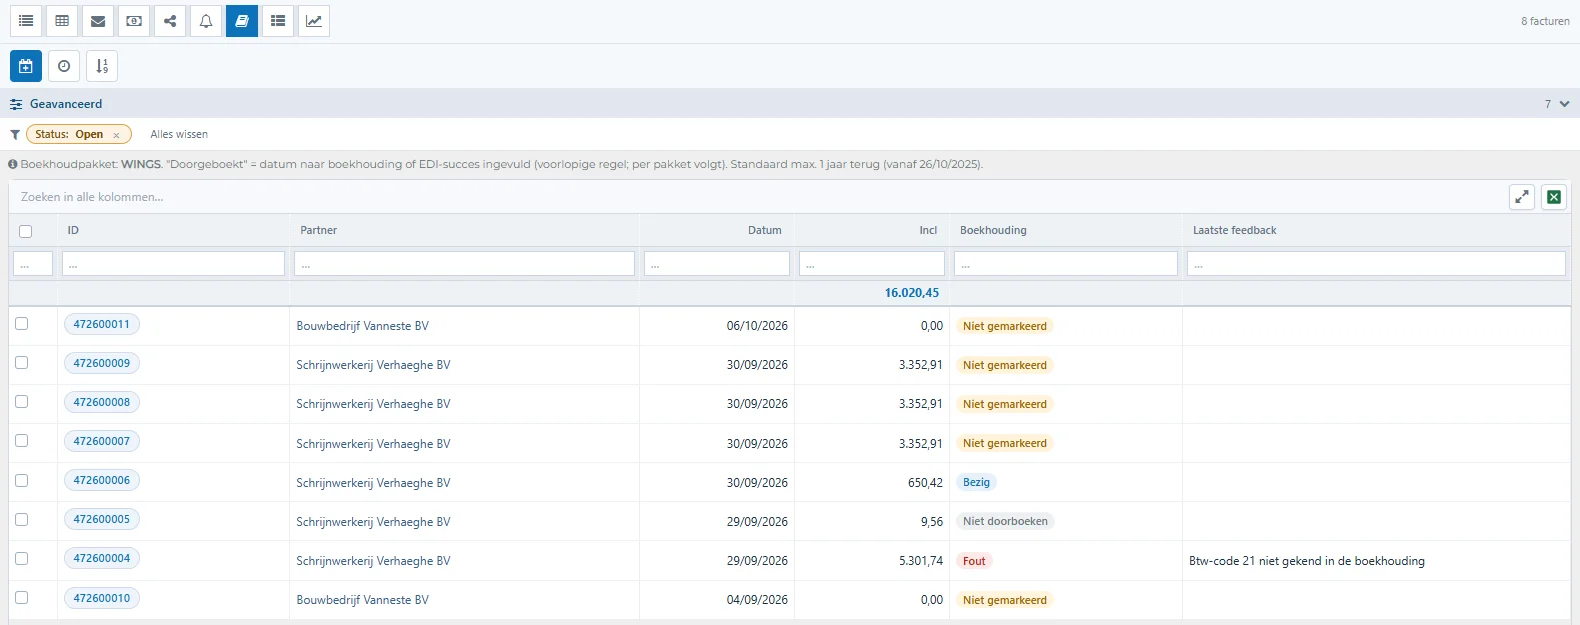Open the line chart statistics view
This screenshot has height=625, width=1580.
(314, 21)
